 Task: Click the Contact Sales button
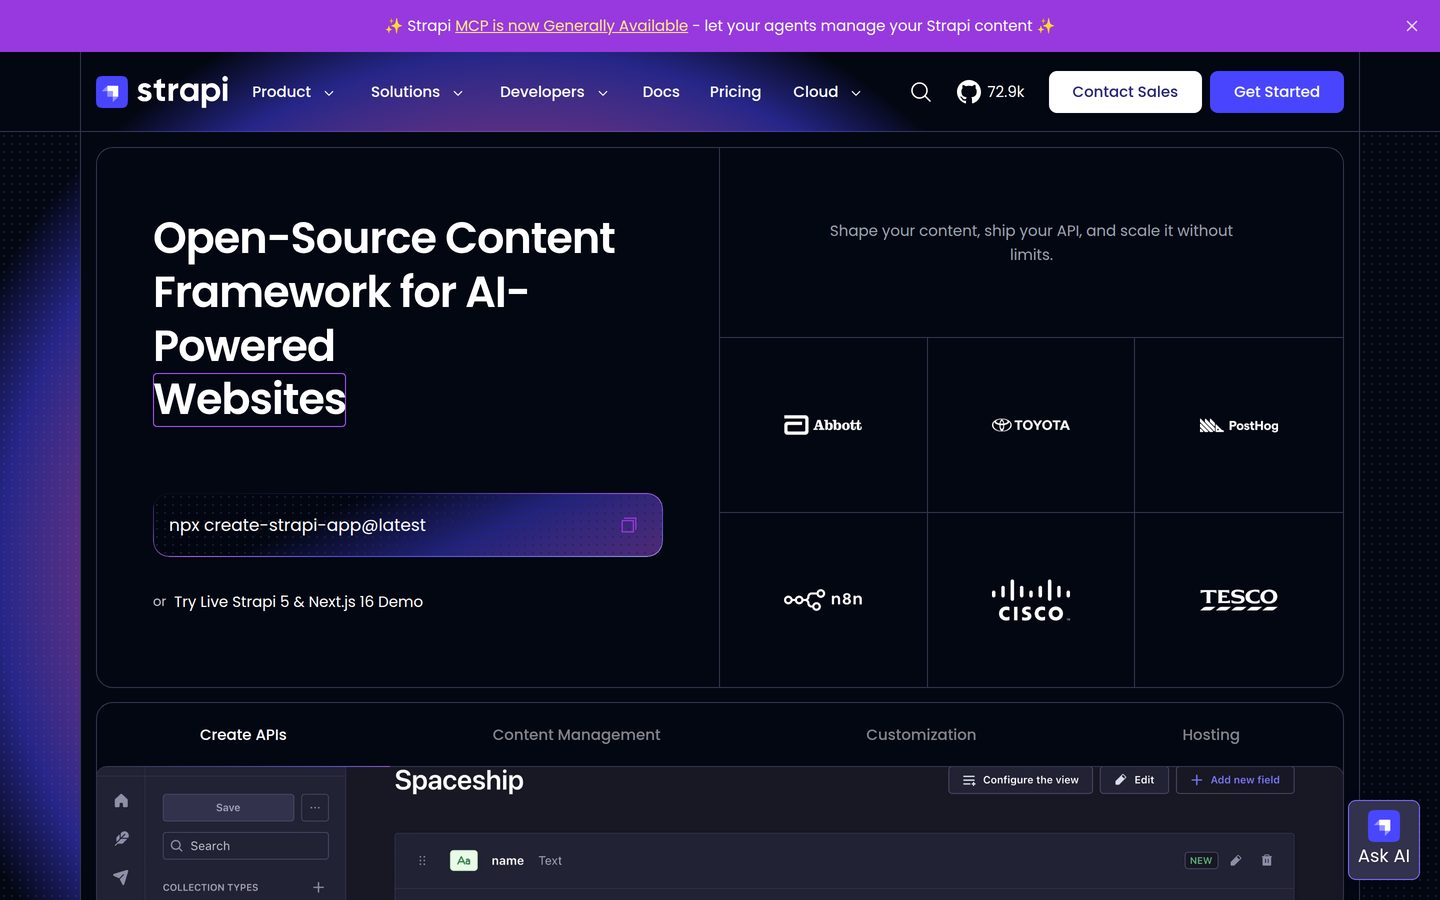coord(1125,92)
